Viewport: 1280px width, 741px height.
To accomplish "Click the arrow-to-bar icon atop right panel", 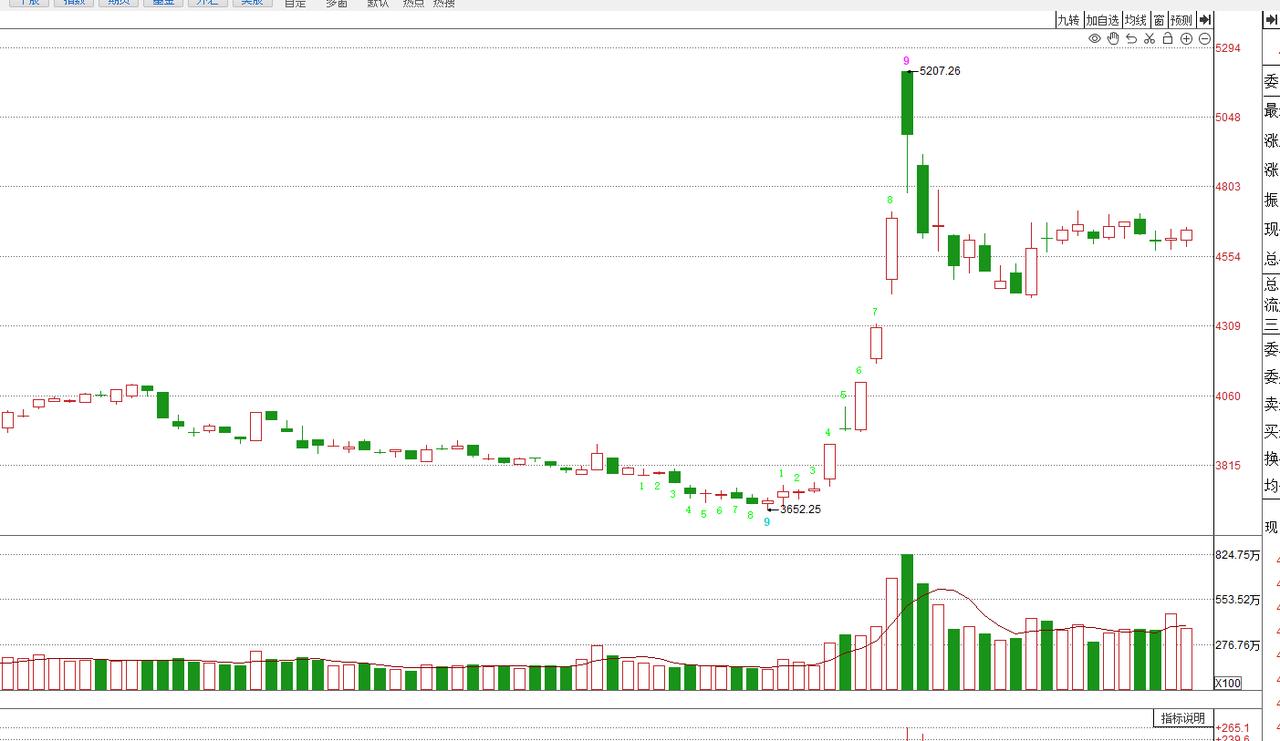I will pyautogui.click(x=1271, y=20).
